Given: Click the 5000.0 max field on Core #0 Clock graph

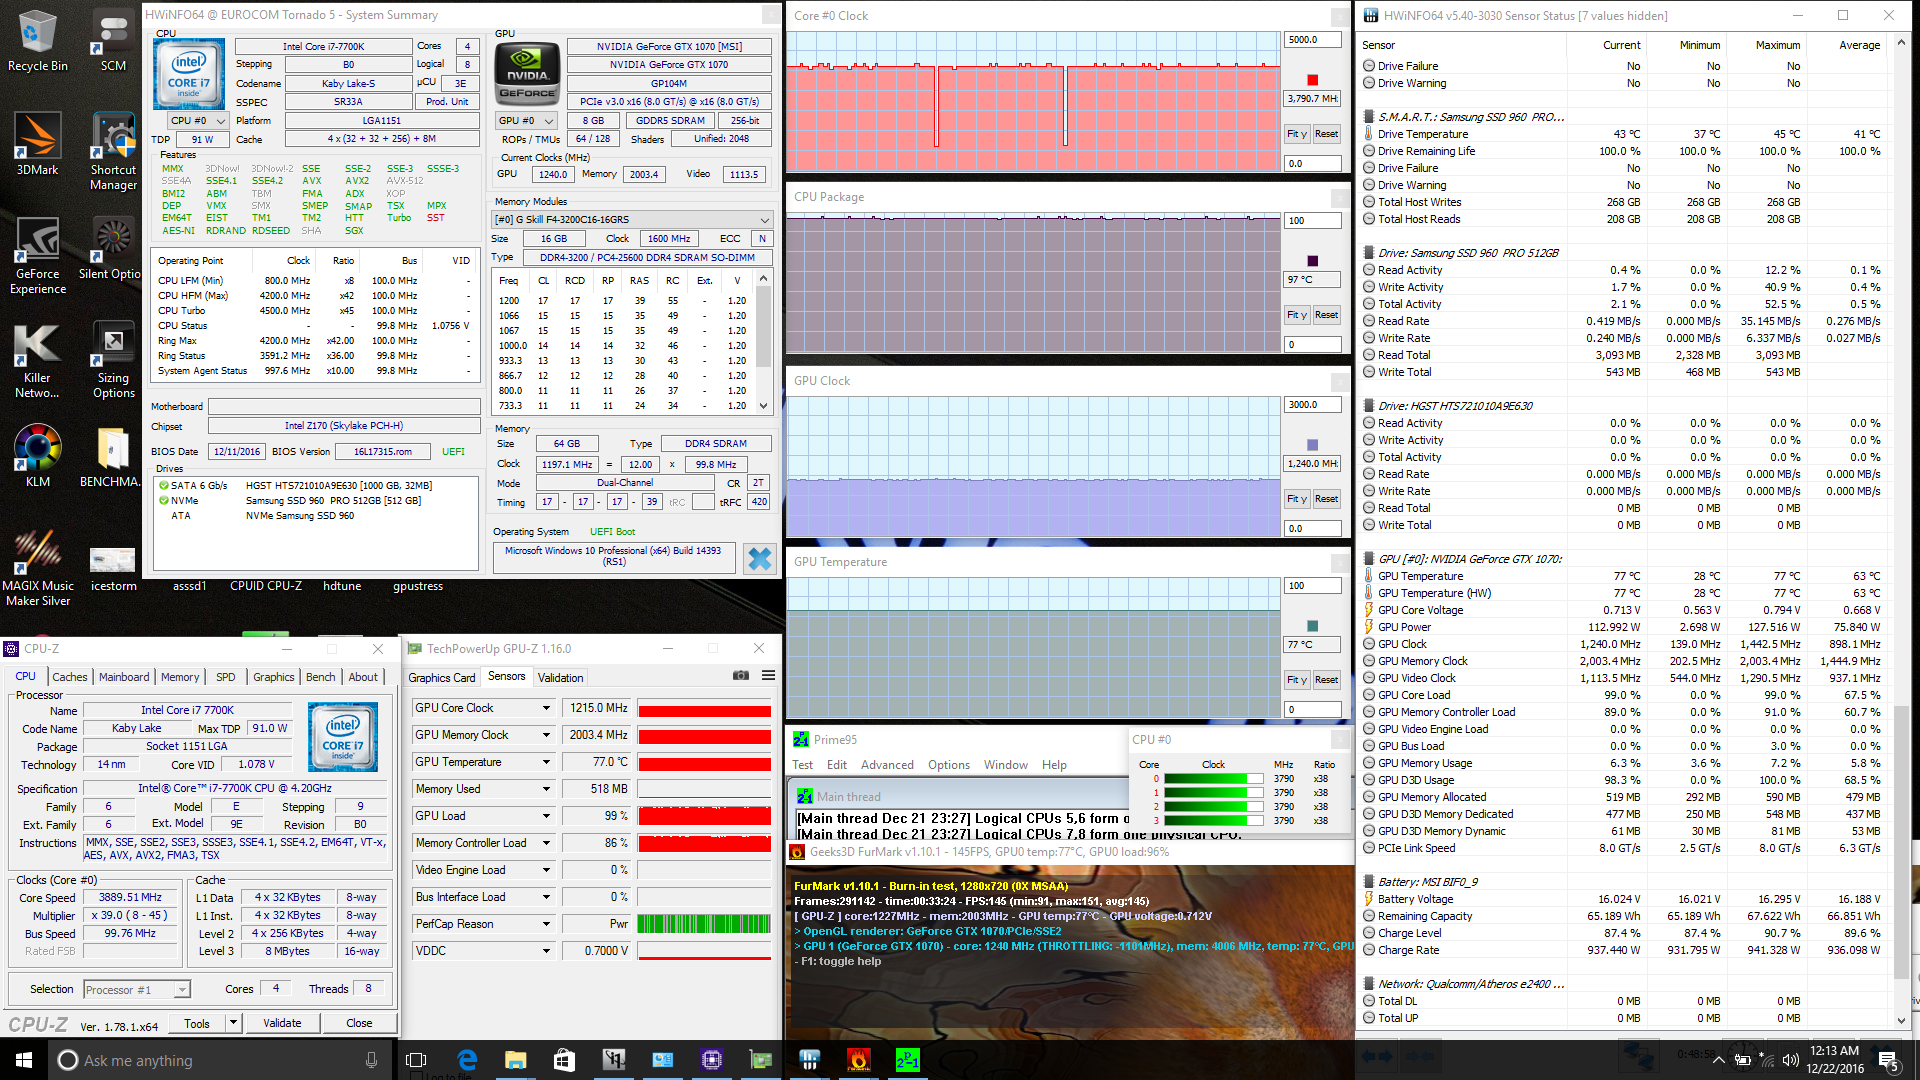Looking at the screenshot, I should coord(1312,40).
